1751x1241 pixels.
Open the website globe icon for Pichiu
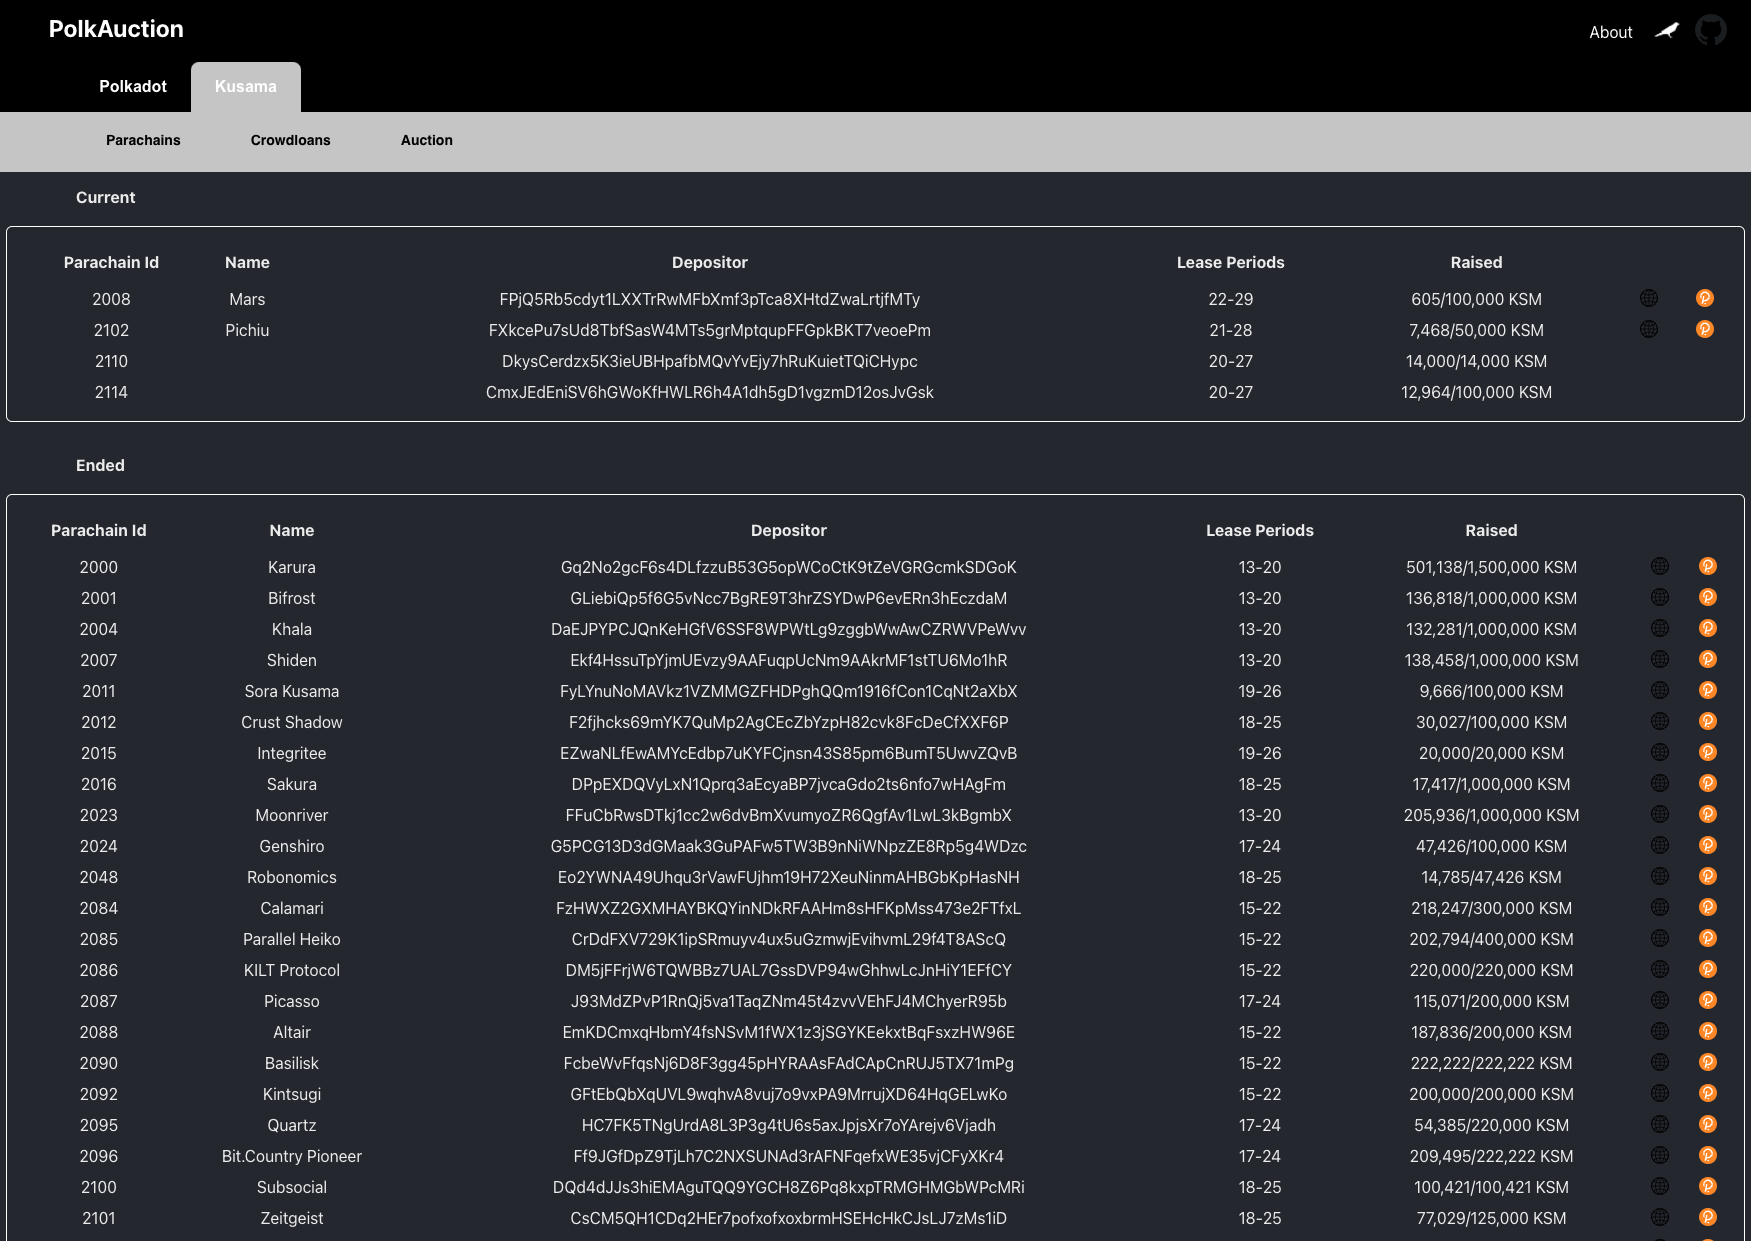1649,329
